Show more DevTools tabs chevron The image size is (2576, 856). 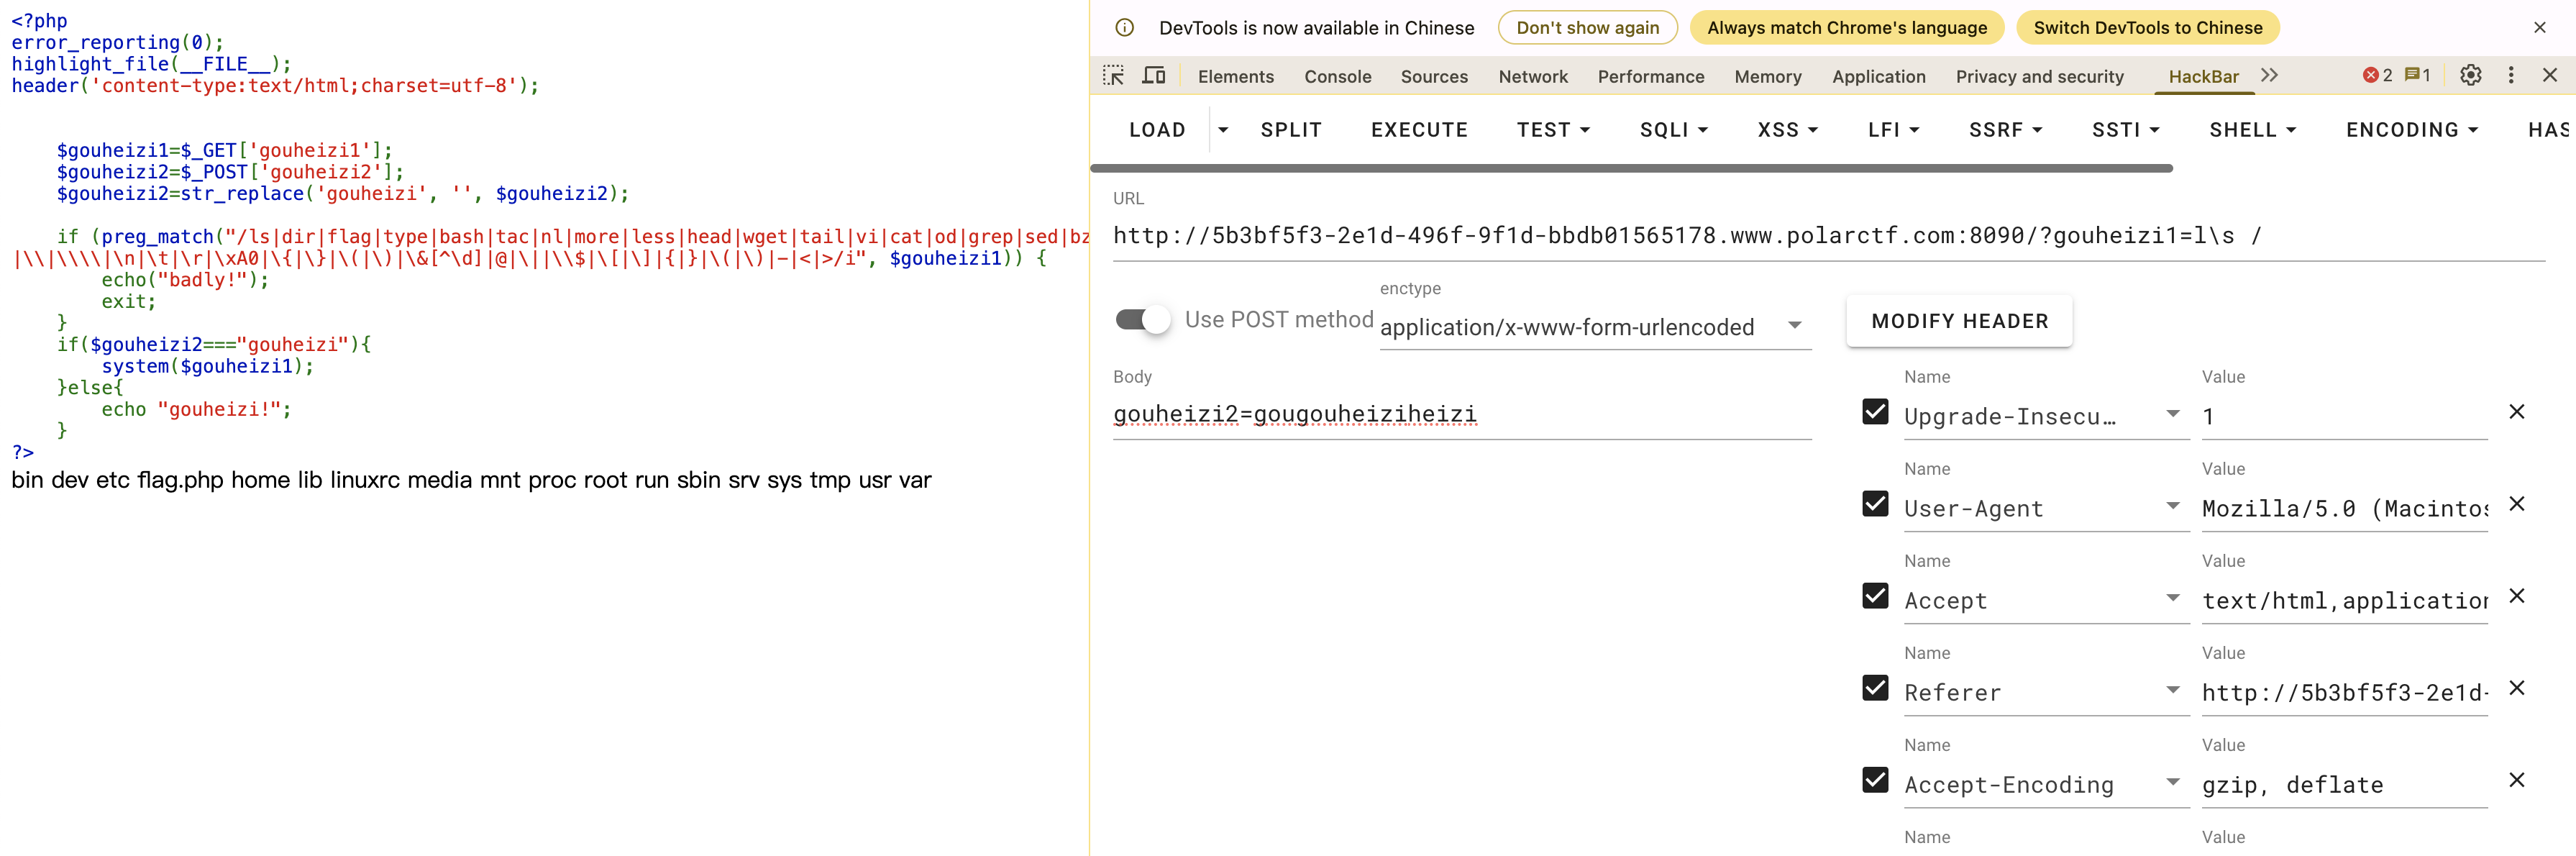2269,76
